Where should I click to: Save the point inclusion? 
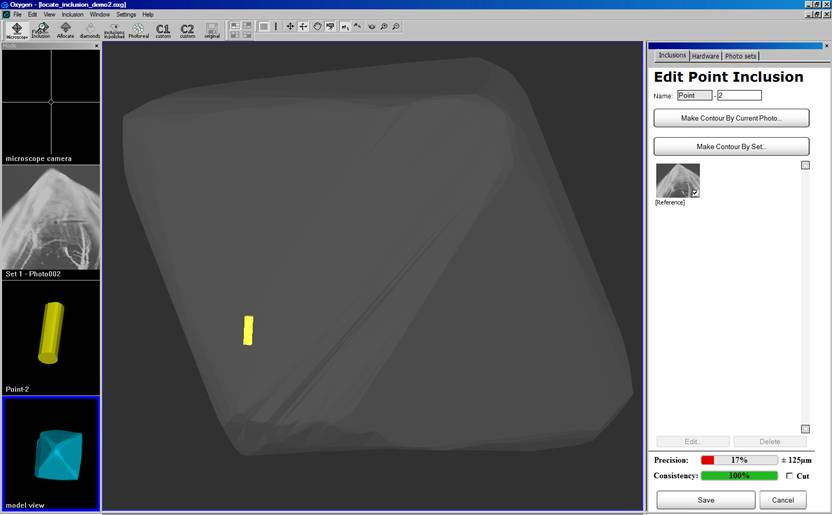click(706, 500)
